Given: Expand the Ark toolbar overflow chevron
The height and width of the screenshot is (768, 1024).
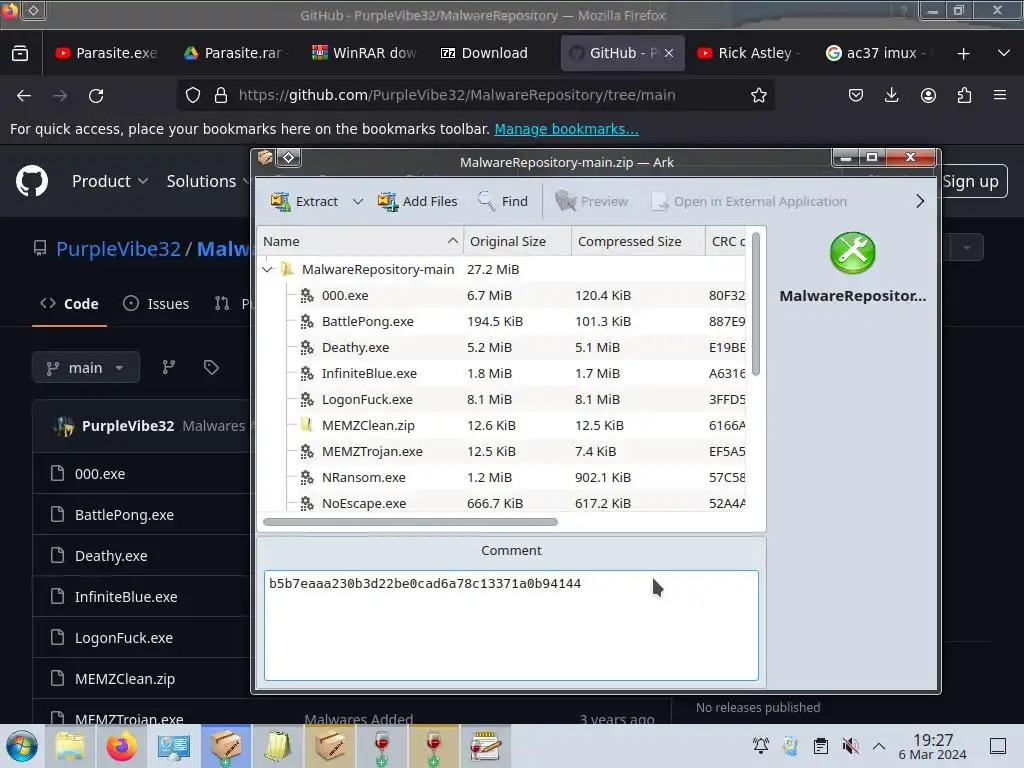Looking at the screenshot, I should pos(920,201).
